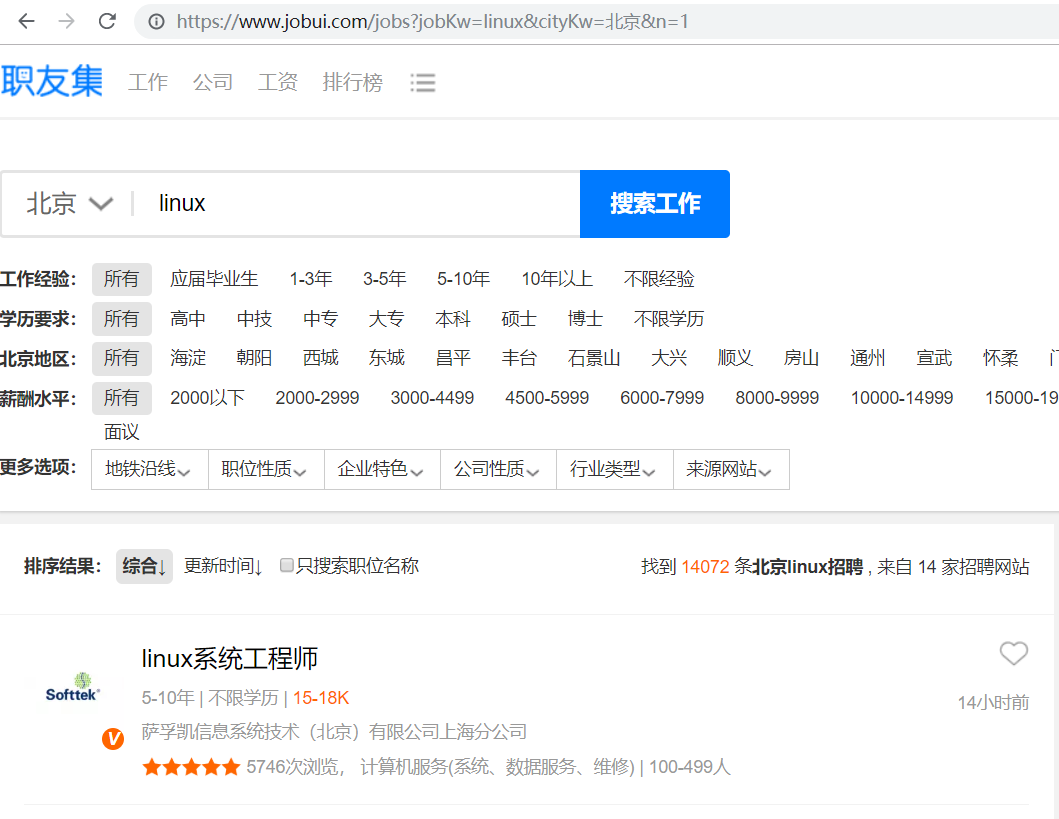Open the Softtek company logo
The height and width of the screenshot is (819, 1059).
72,686
